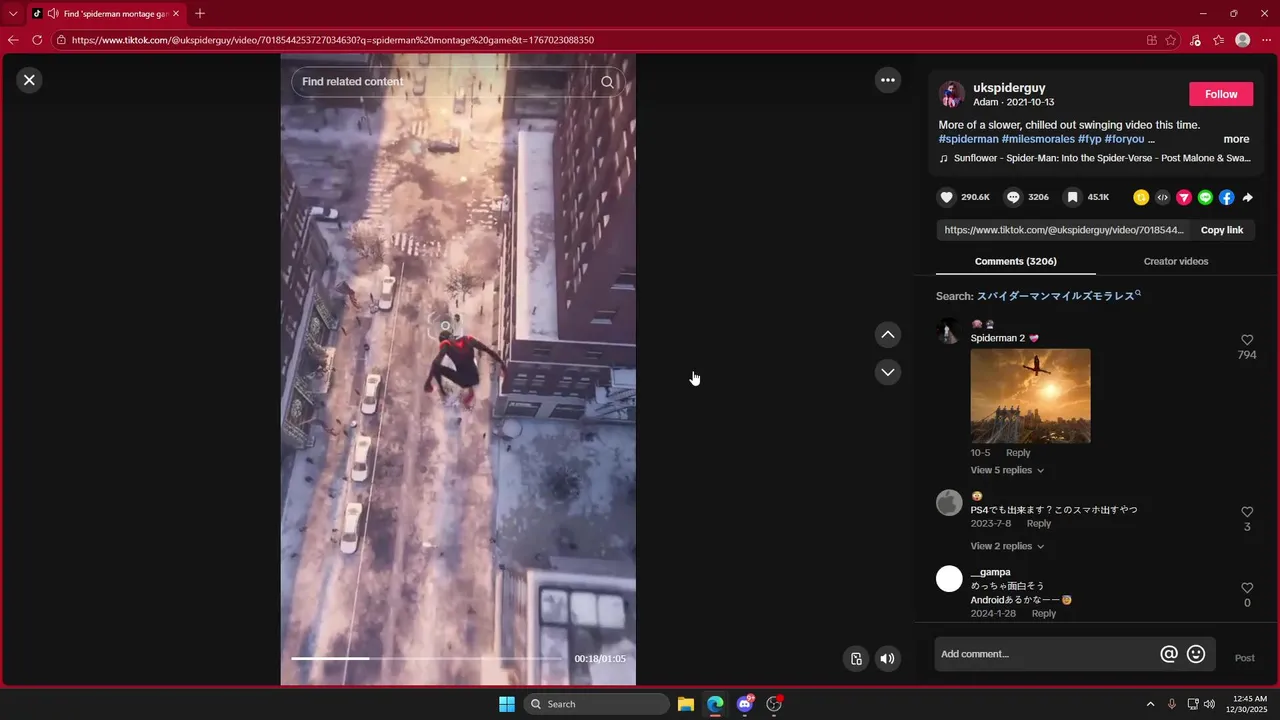Screen dimensions: 1280x720
Task: Open ukspiderguy's profile avatar
Action: (951, 94)
